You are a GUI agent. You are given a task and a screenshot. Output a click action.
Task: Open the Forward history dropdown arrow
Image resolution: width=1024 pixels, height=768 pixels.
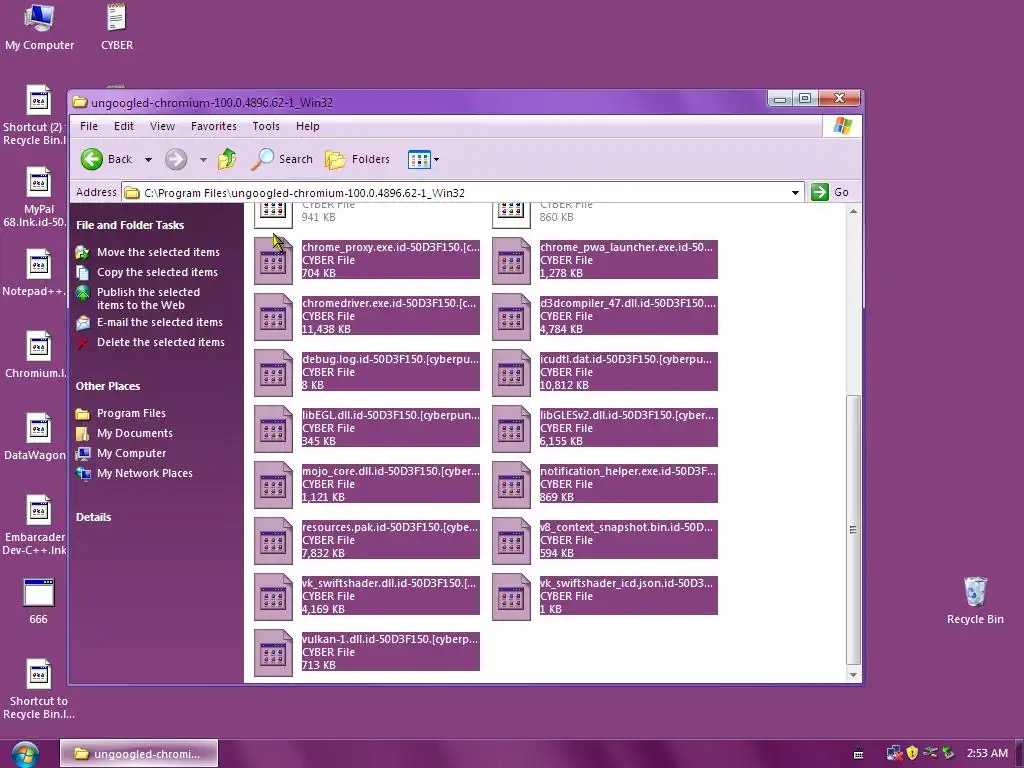(203, 159)
